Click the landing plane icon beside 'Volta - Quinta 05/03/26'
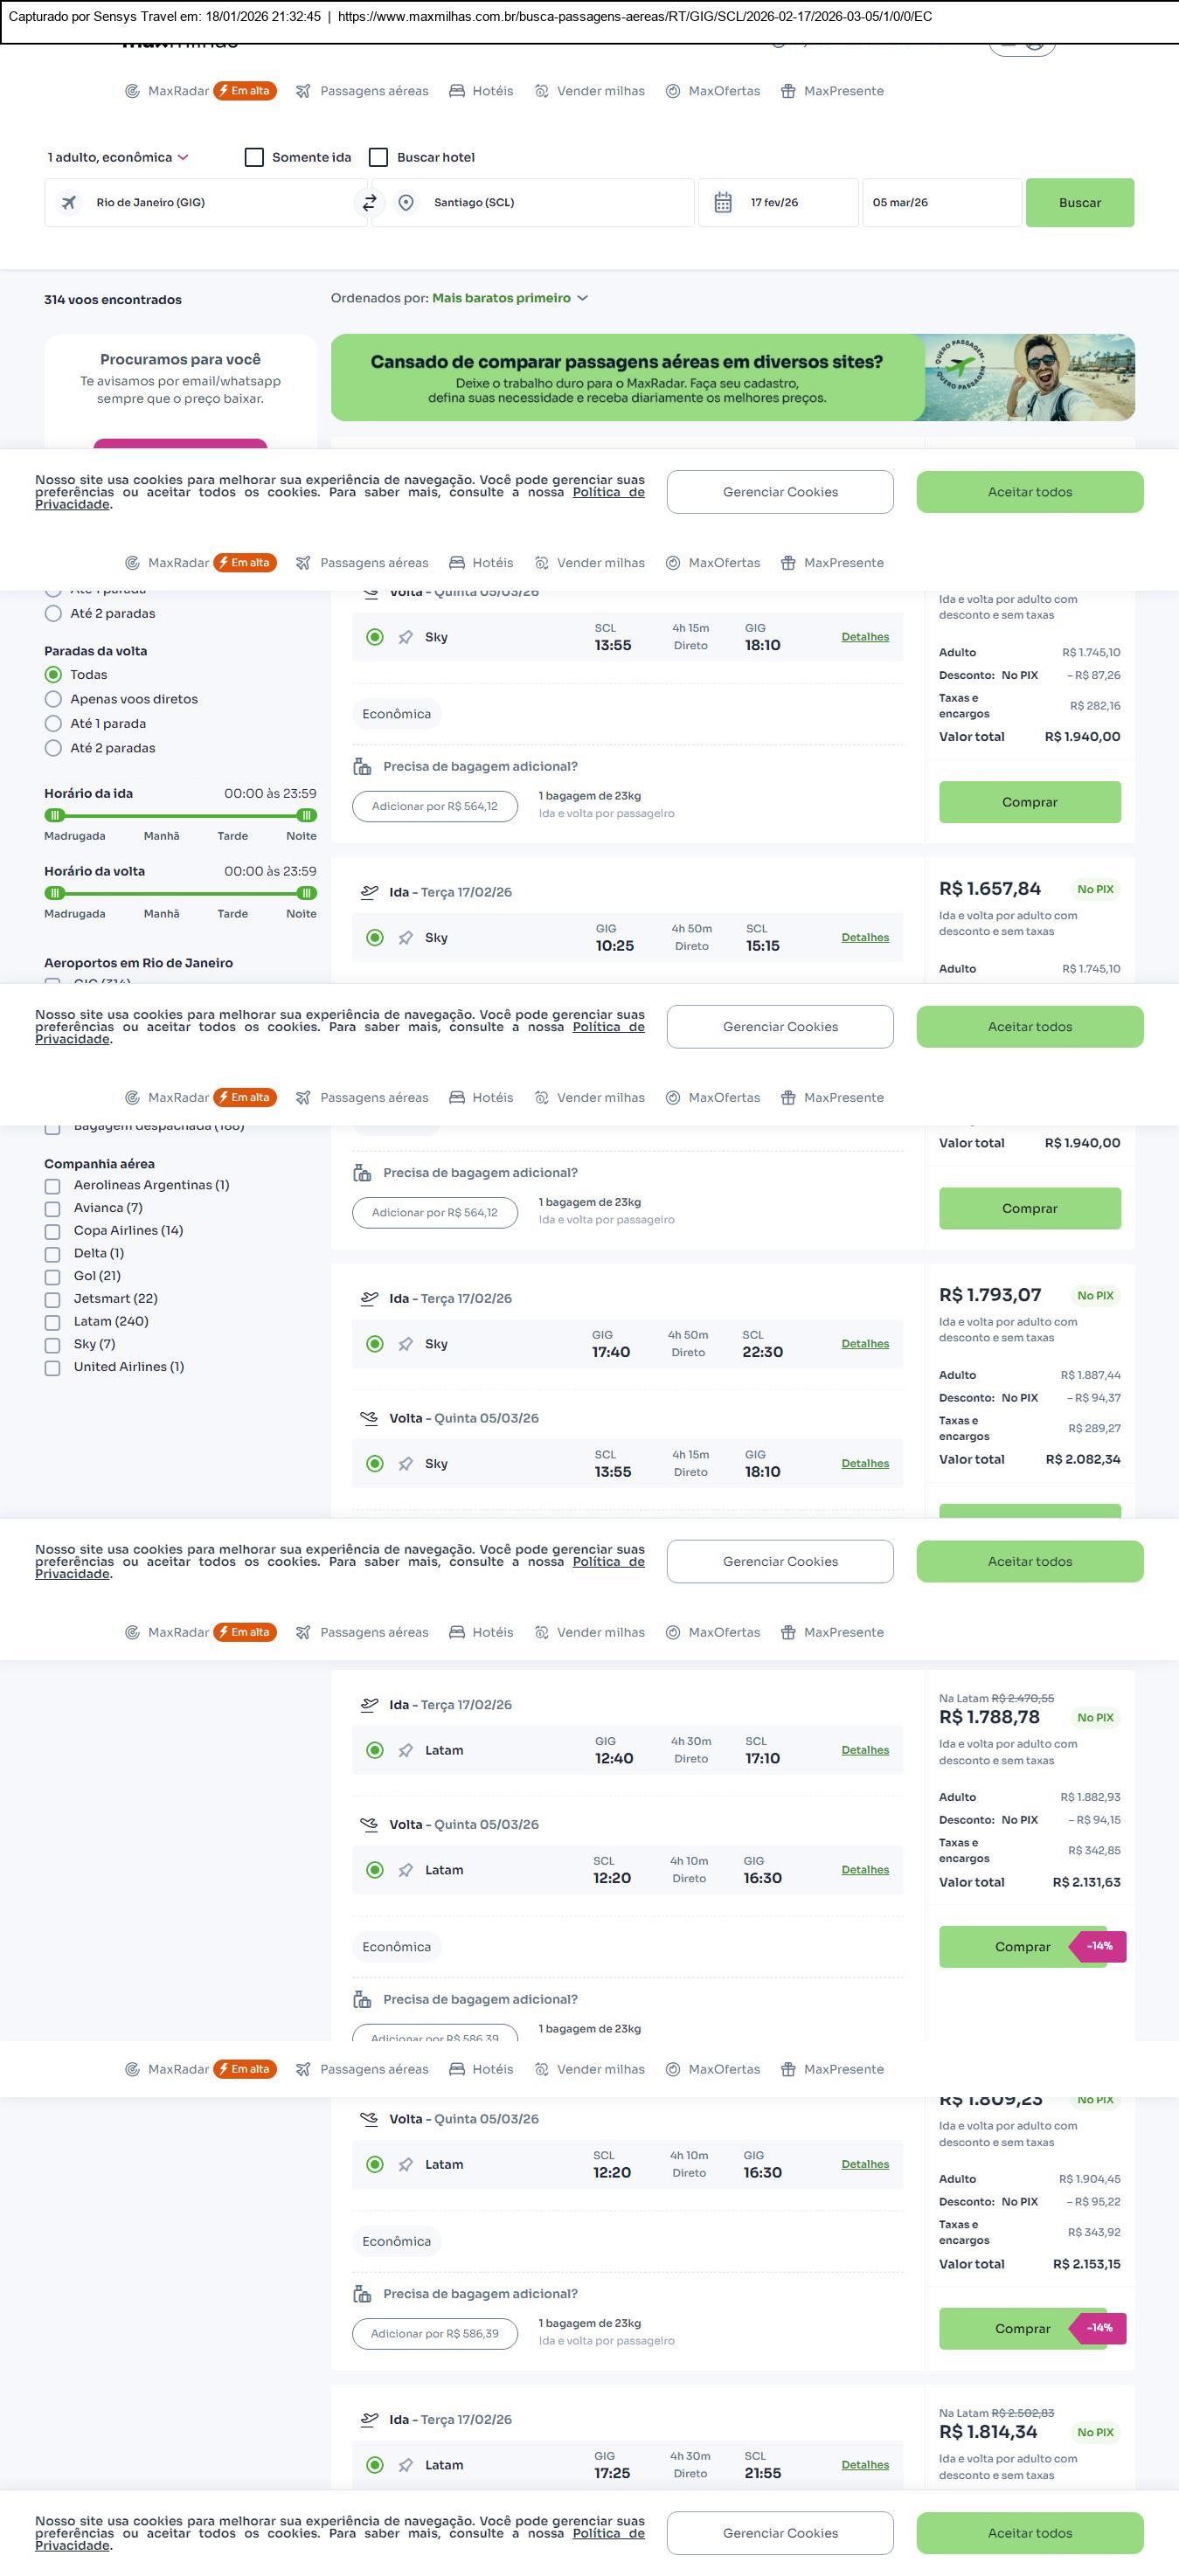1179x2576 pixels. tap(369, 1418)
